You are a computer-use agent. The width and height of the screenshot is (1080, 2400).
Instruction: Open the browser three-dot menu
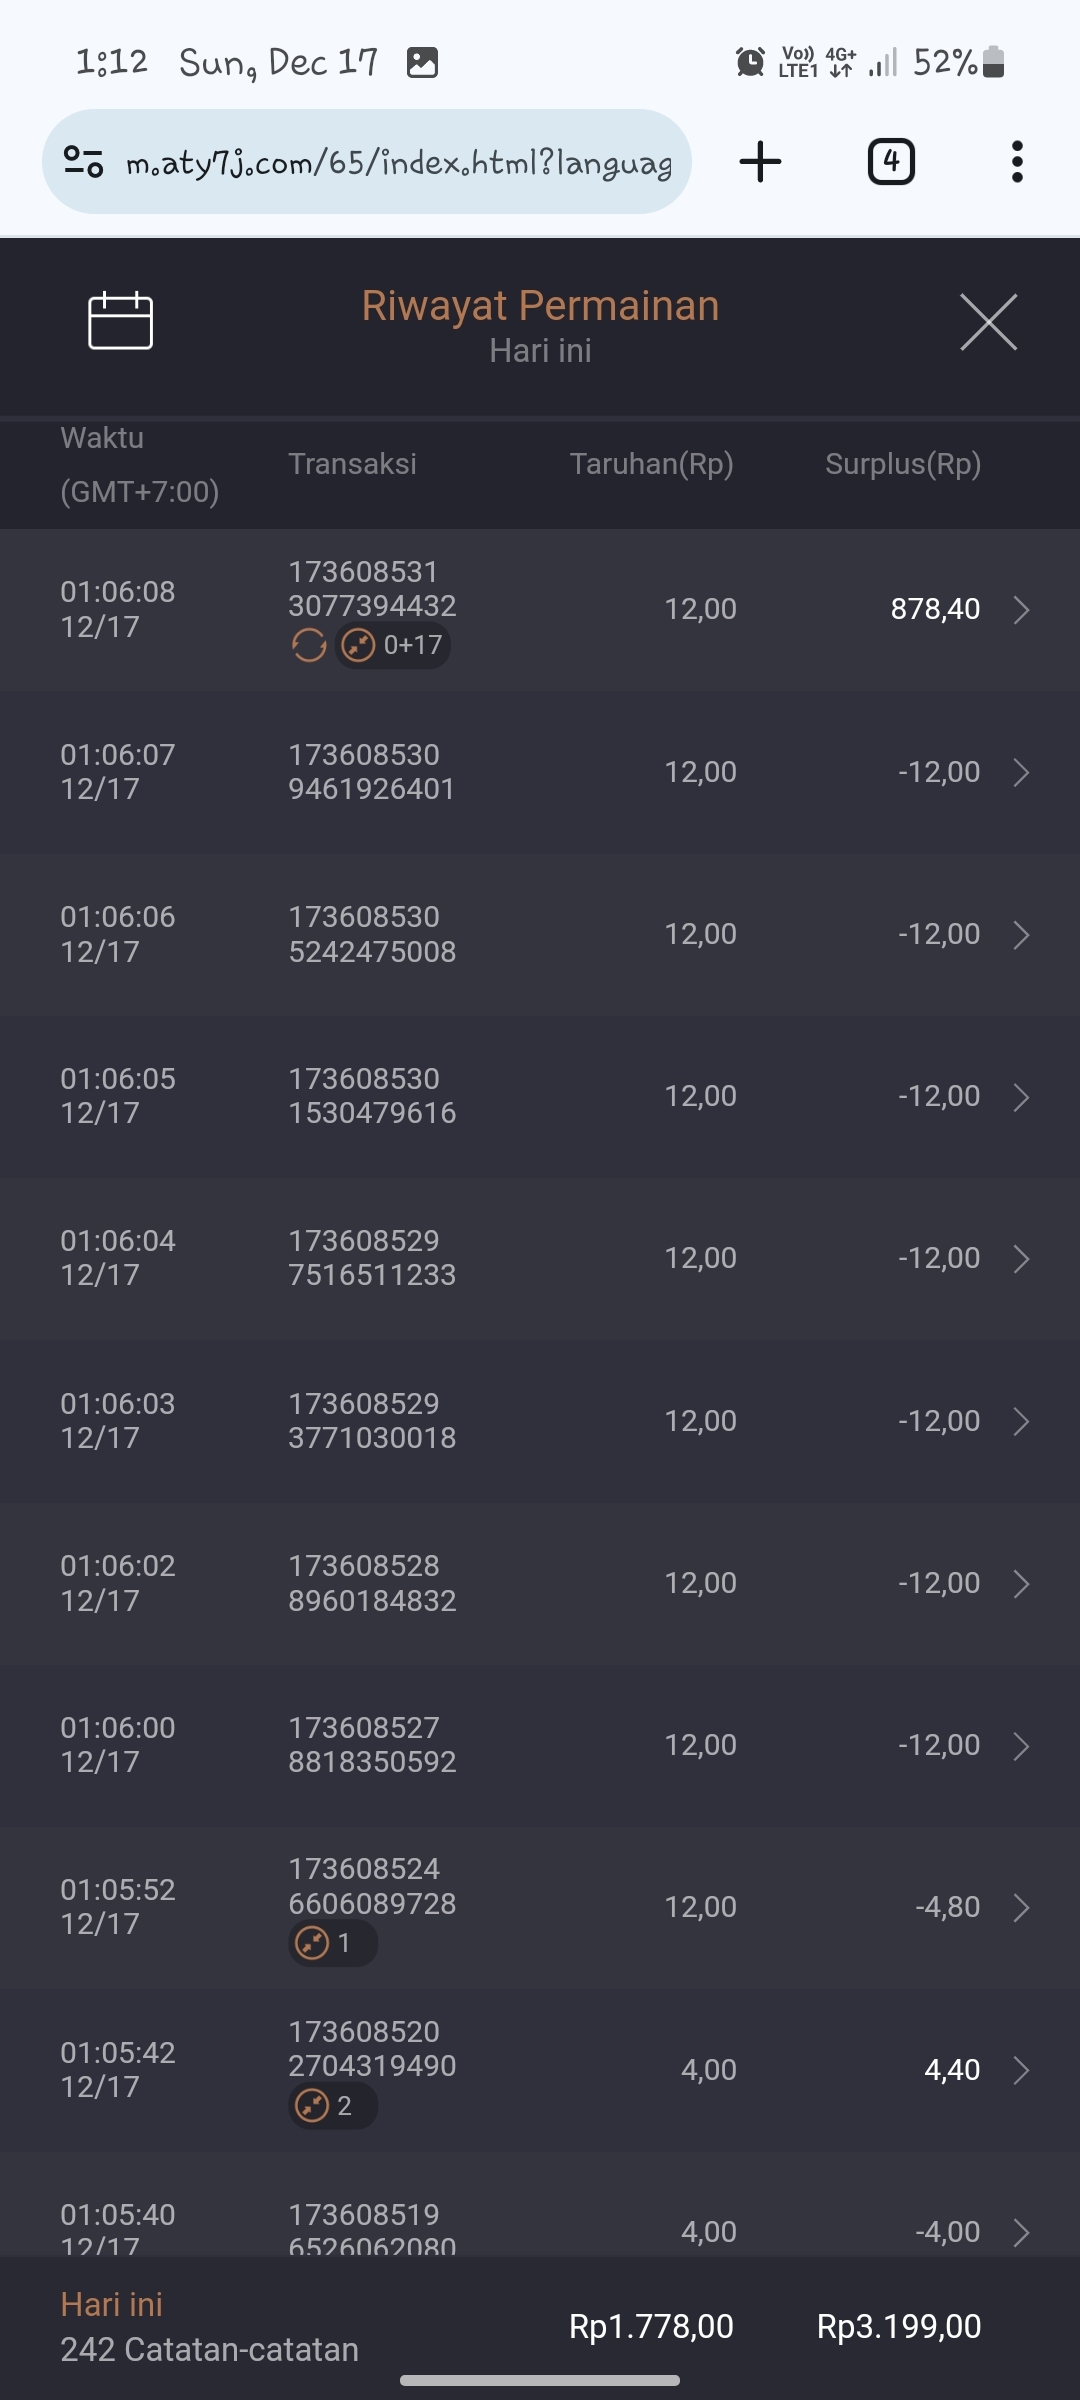pyautogui.click(x=1017, y=162)
